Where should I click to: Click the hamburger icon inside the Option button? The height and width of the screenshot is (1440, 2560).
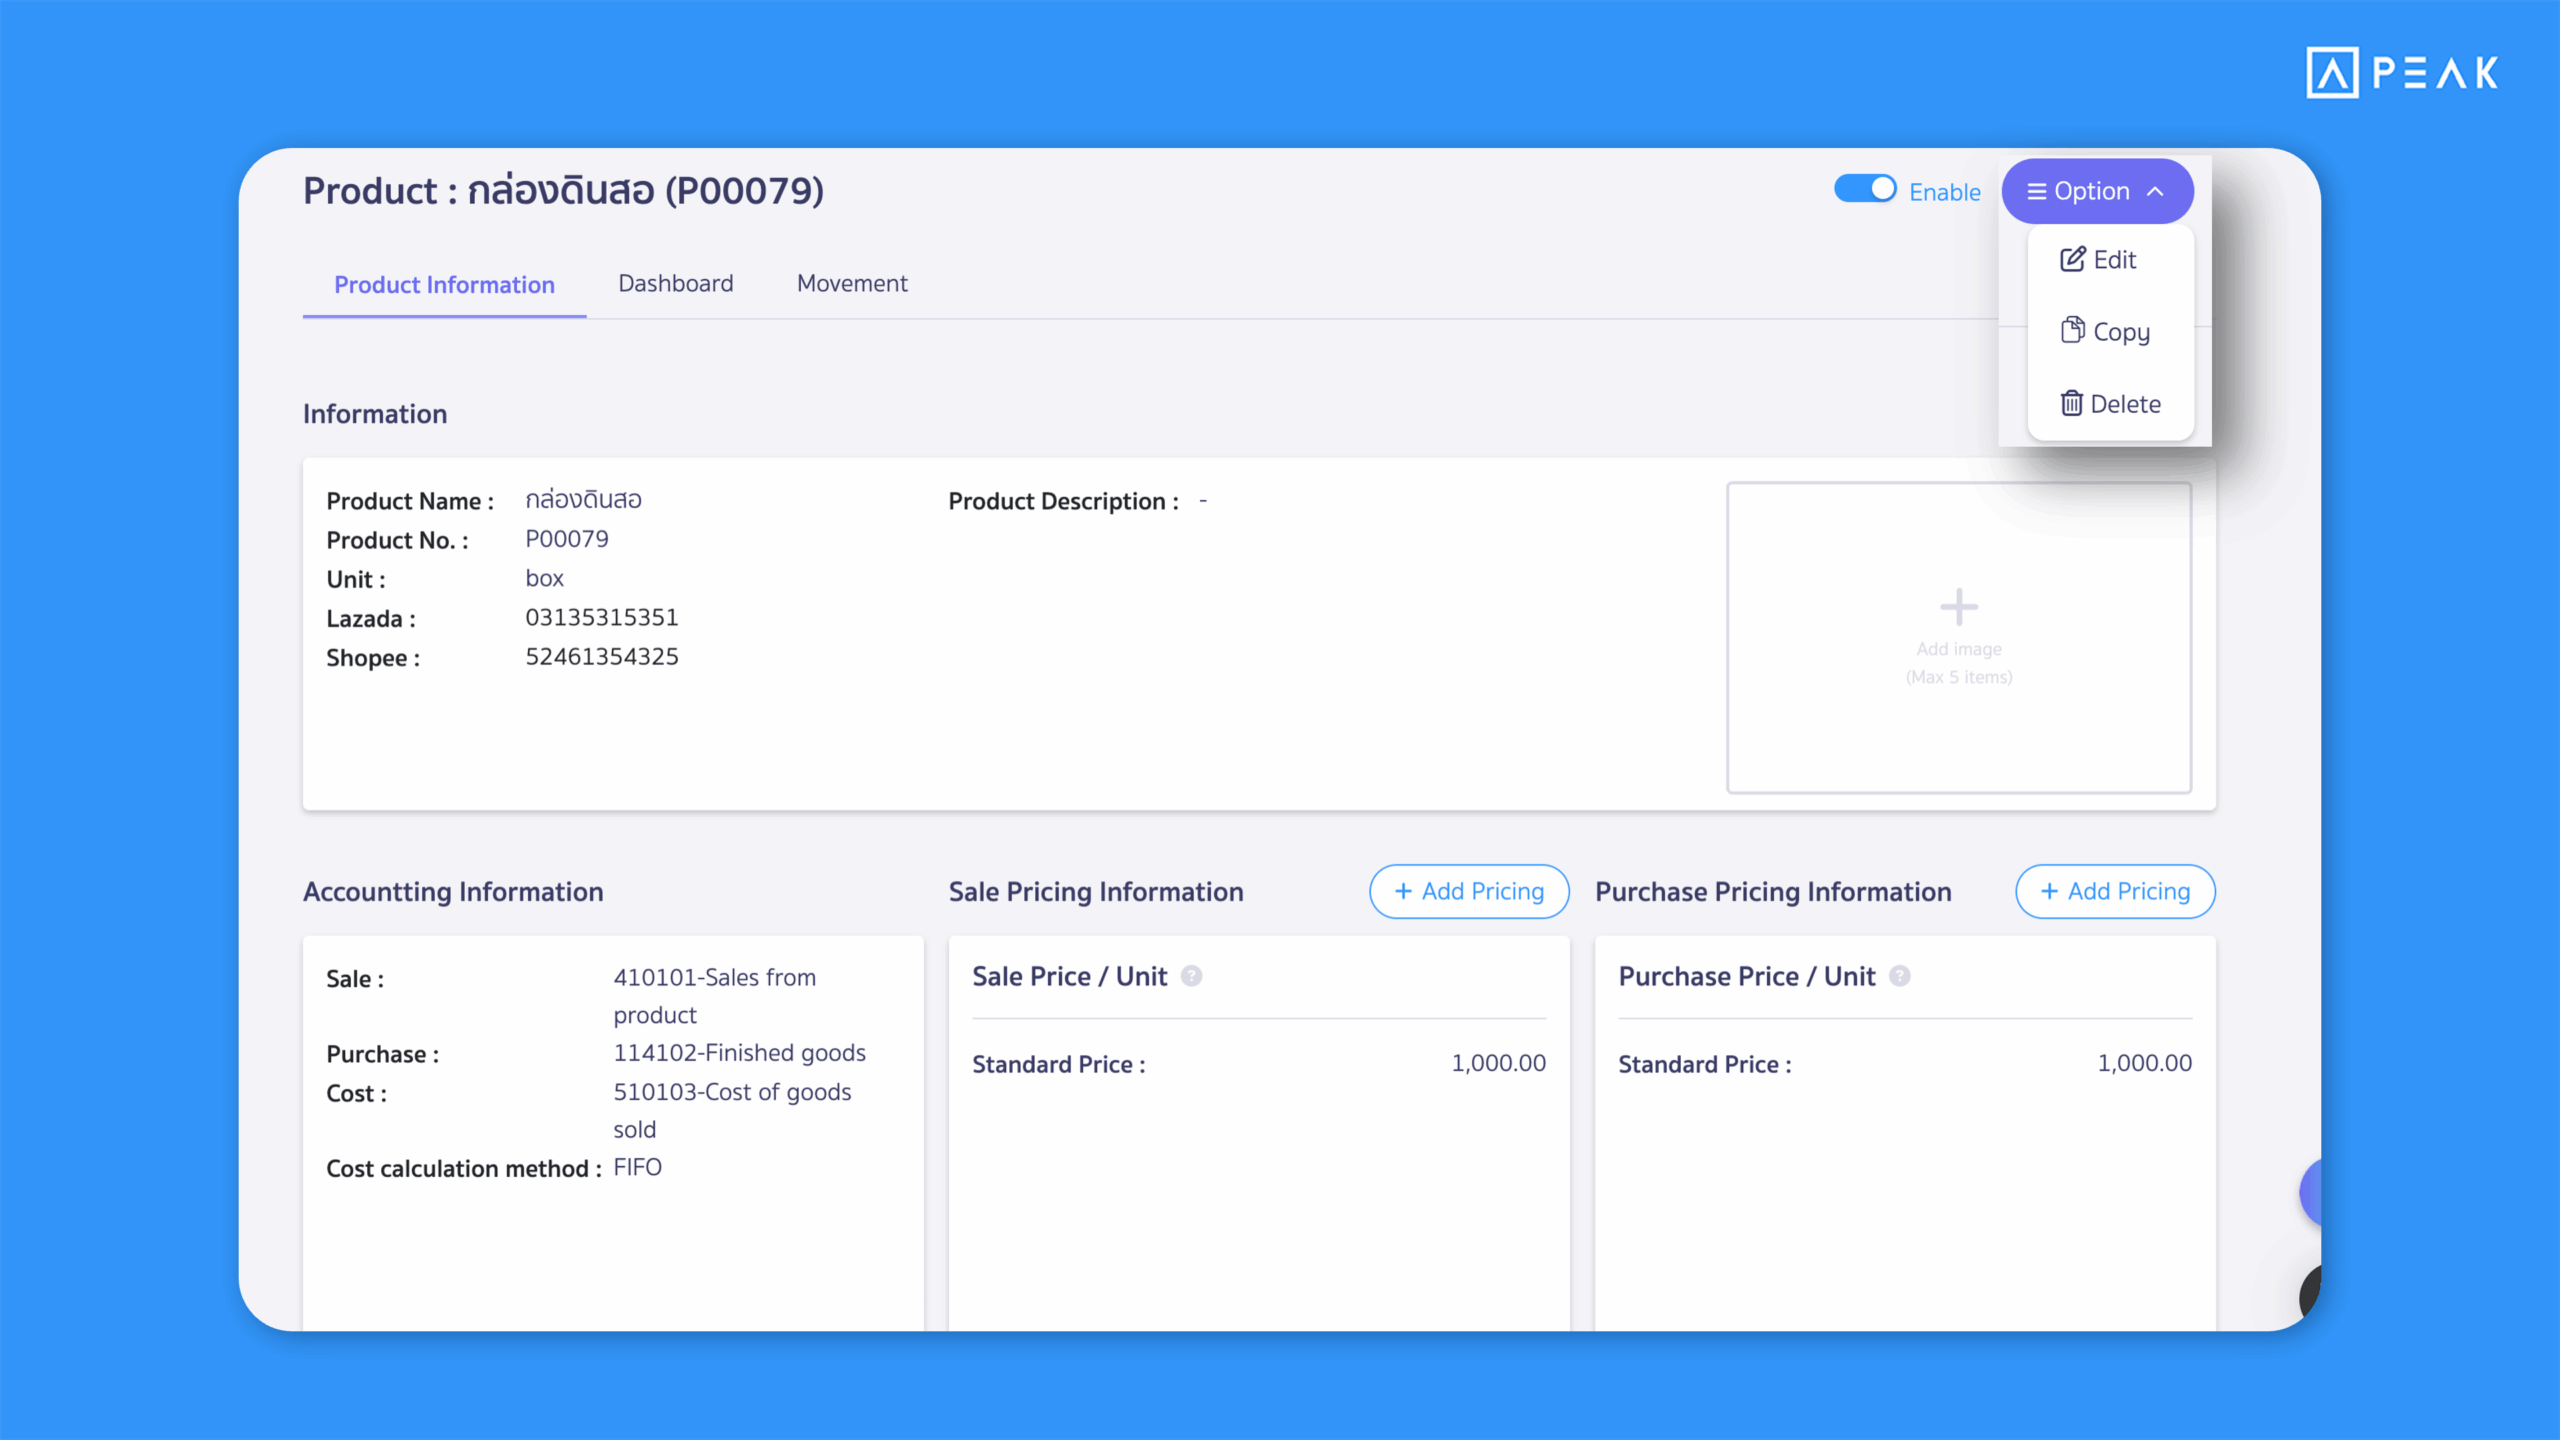[x=2036, y=191]
